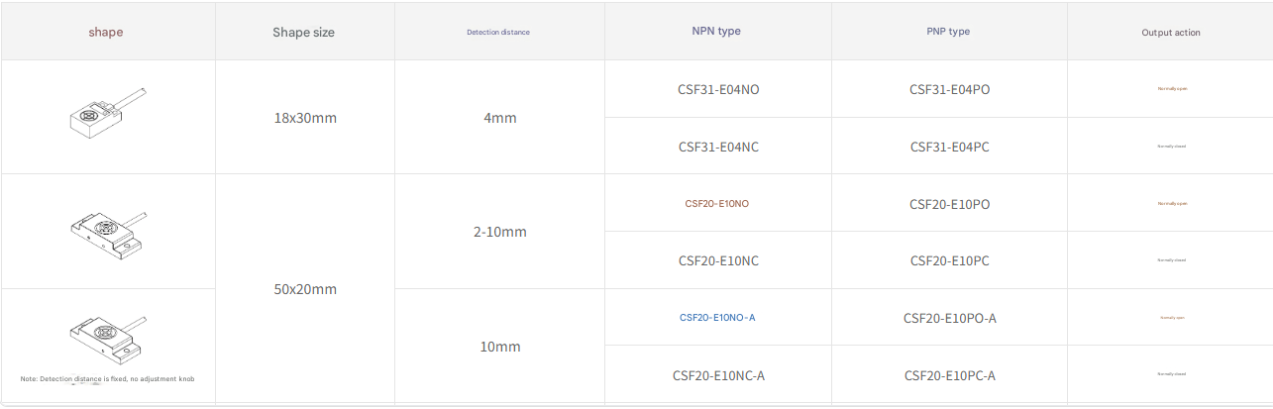Choose the CSF31-E04PO PNP model
1273x409 pixels.
pyautogui.click(x=949, y=89)
